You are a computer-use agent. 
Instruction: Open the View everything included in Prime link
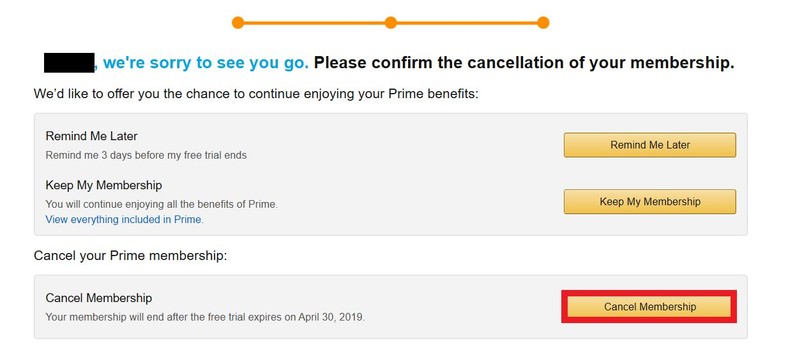(x=125, y=220)
